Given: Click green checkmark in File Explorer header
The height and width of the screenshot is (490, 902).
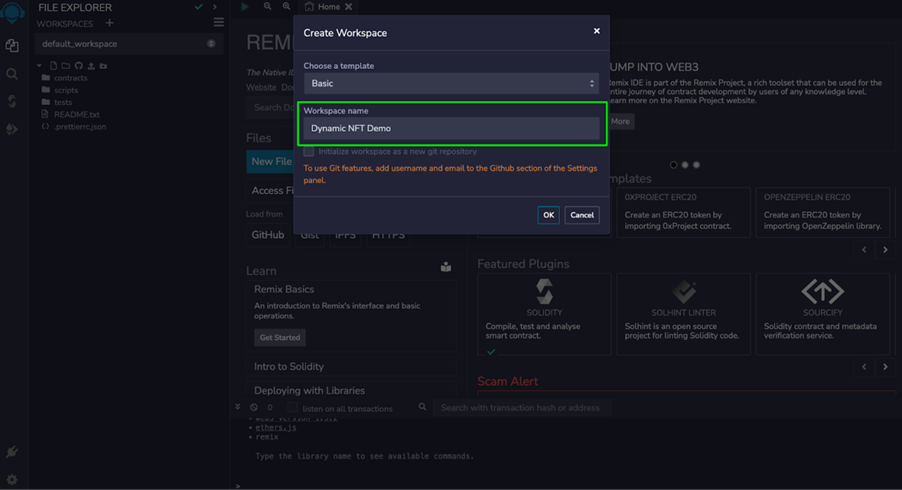Looking at the screenshot, I should (198, 7).
